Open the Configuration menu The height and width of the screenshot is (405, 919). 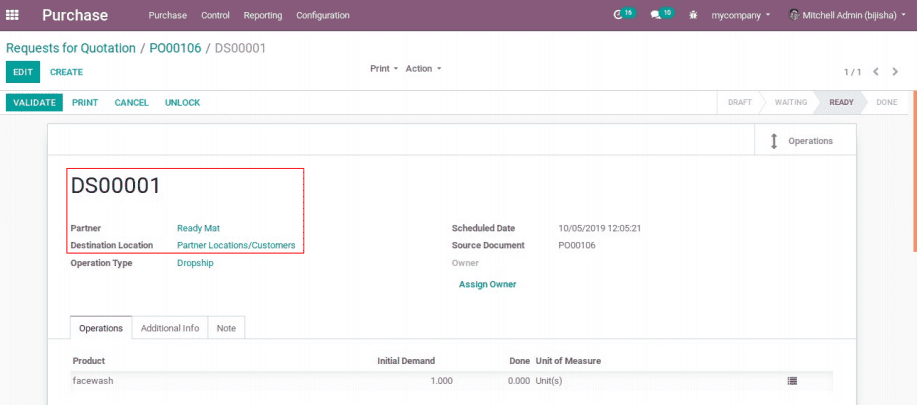pyautogui.click(x=323, y=15)
